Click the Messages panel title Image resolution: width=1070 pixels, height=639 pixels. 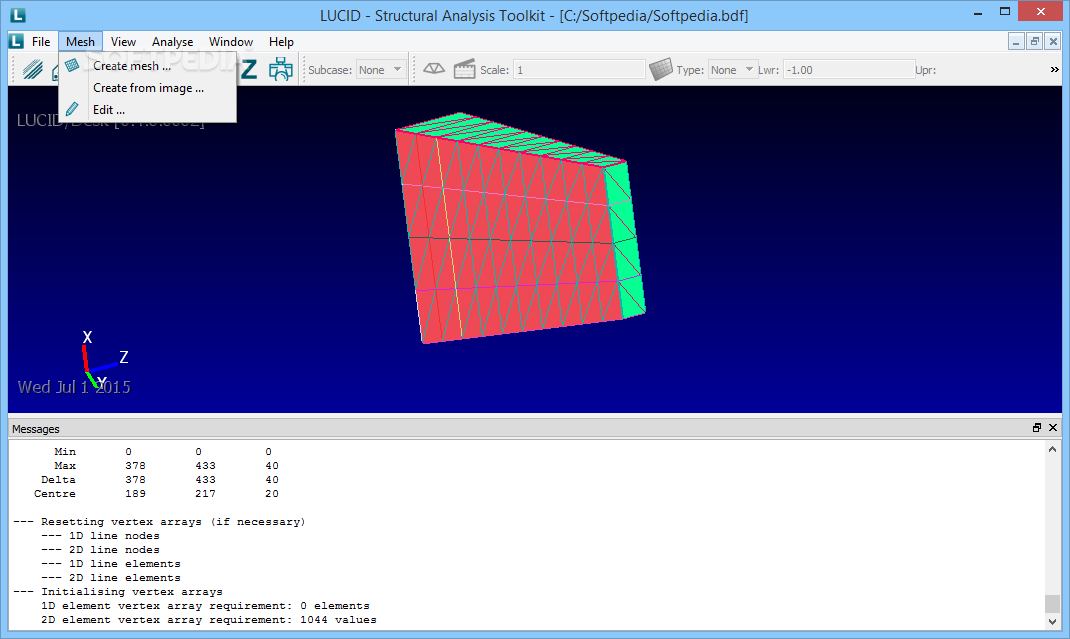(x=35, y=429)
